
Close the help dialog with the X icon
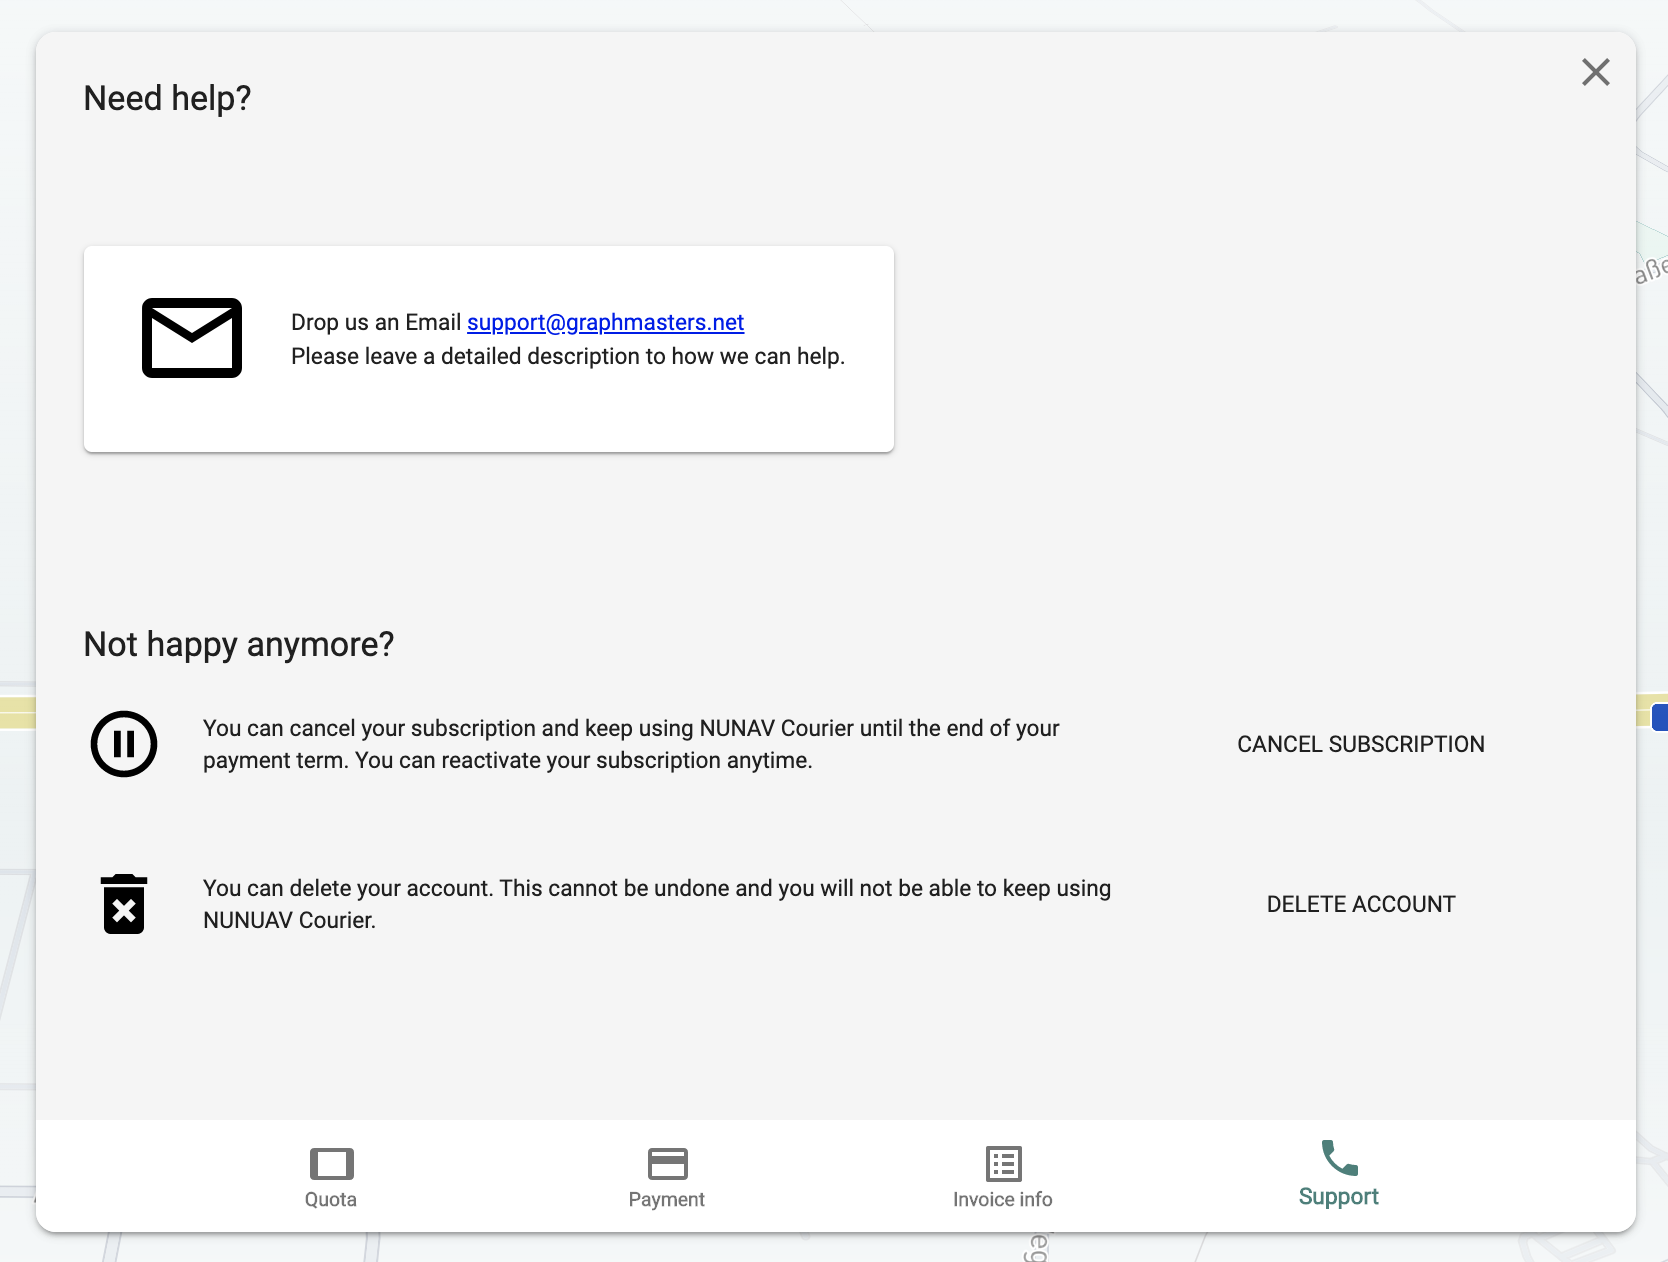click(x=1595, y=72)
